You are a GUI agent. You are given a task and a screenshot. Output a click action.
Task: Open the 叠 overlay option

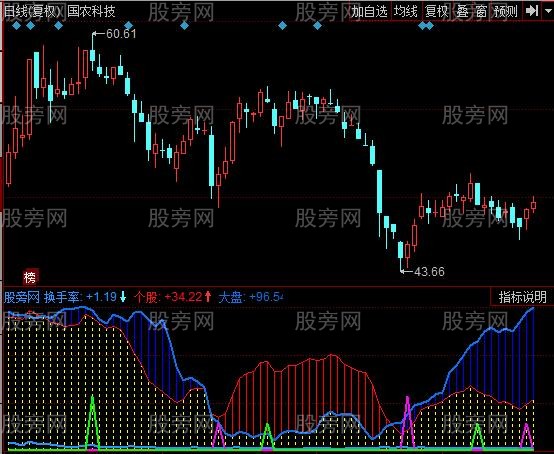pos(462,12)
